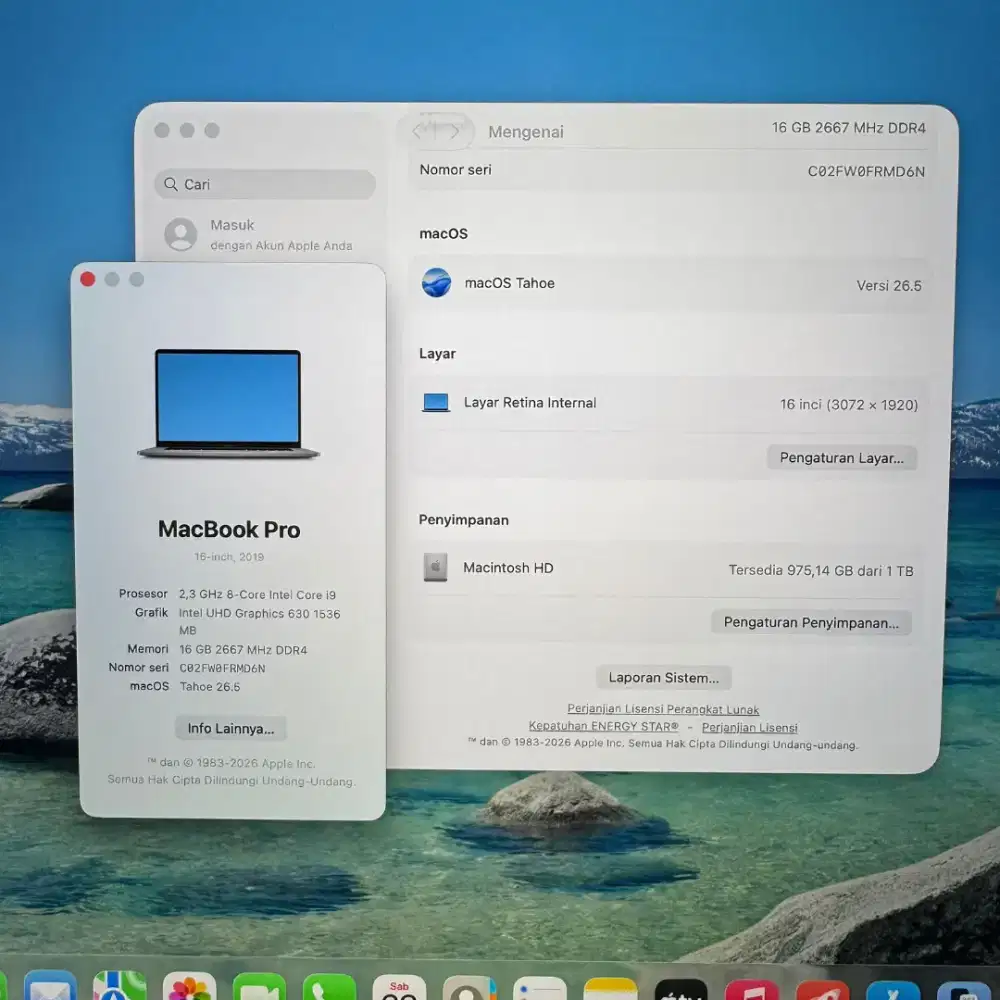Open Pengaturan Layar button
Image resolution: width=1000 pixels, height=1000 pixels.
841,458
